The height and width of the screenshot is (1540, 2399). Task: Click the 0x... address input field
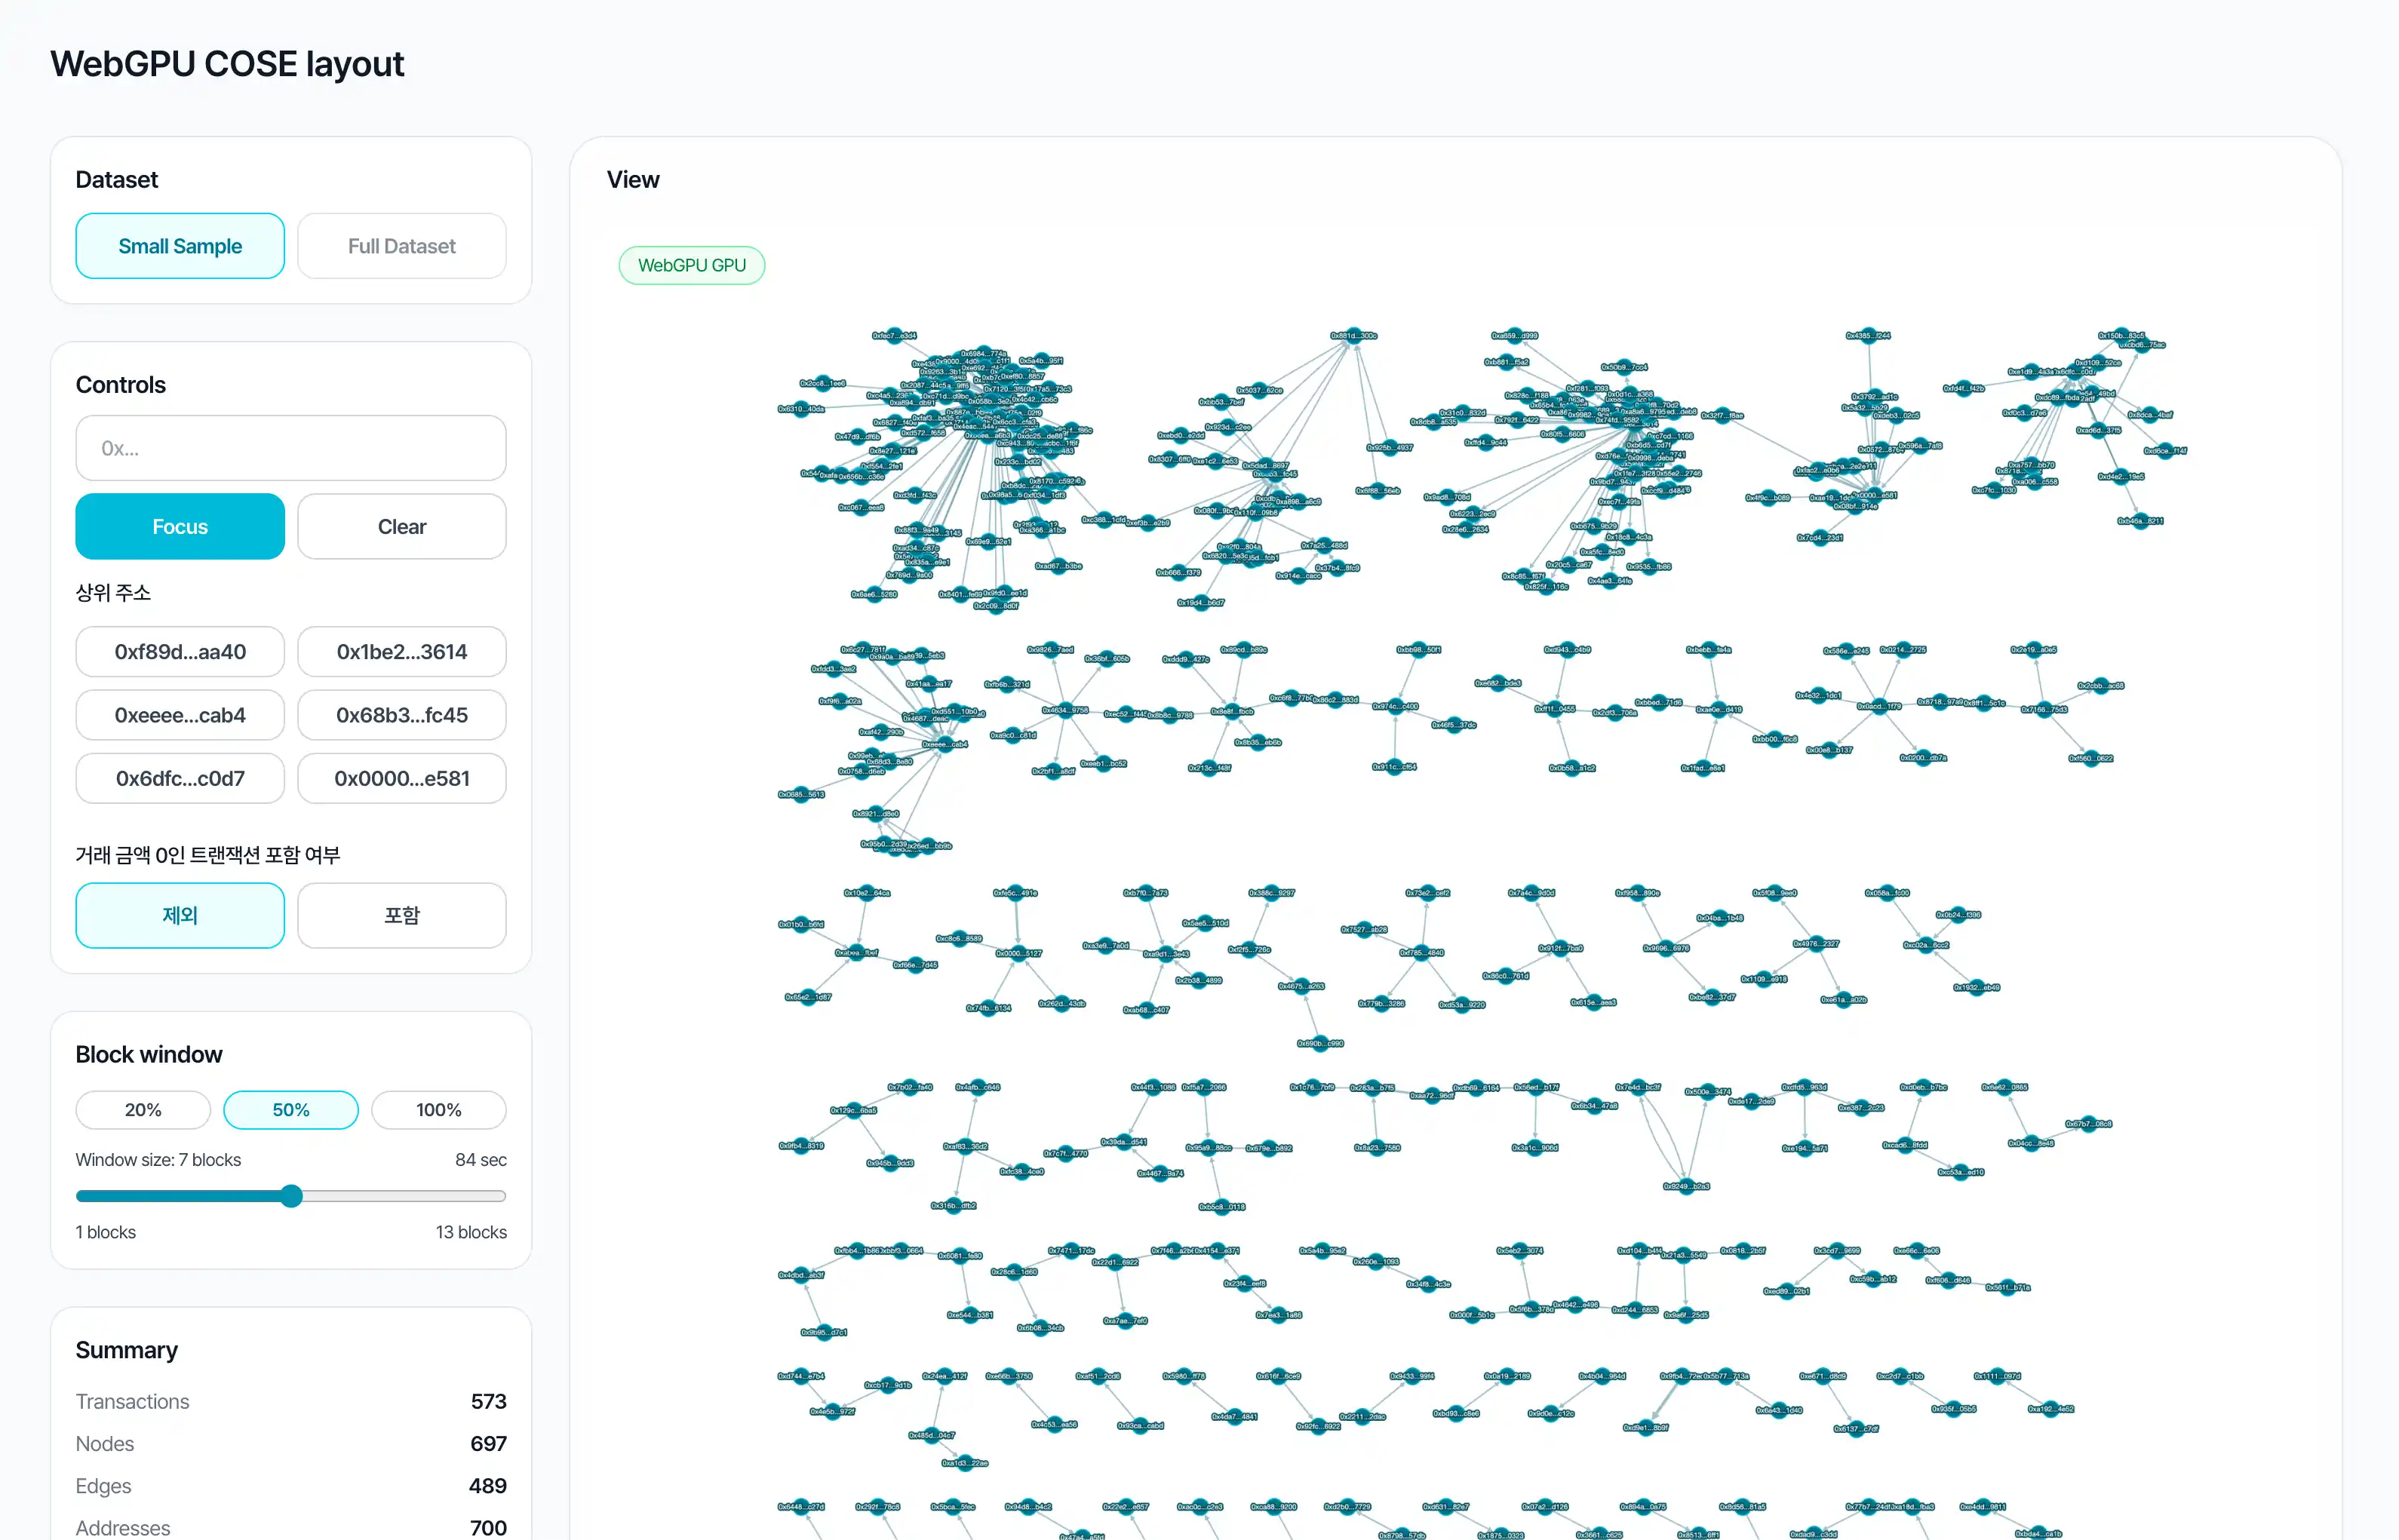pyautogui.click(x=290, y=448)
